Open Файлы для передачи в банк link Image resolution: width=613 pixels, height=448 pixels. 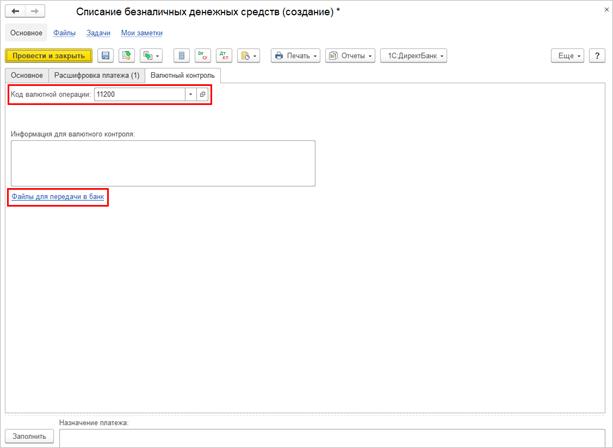(x=57, y=197)
